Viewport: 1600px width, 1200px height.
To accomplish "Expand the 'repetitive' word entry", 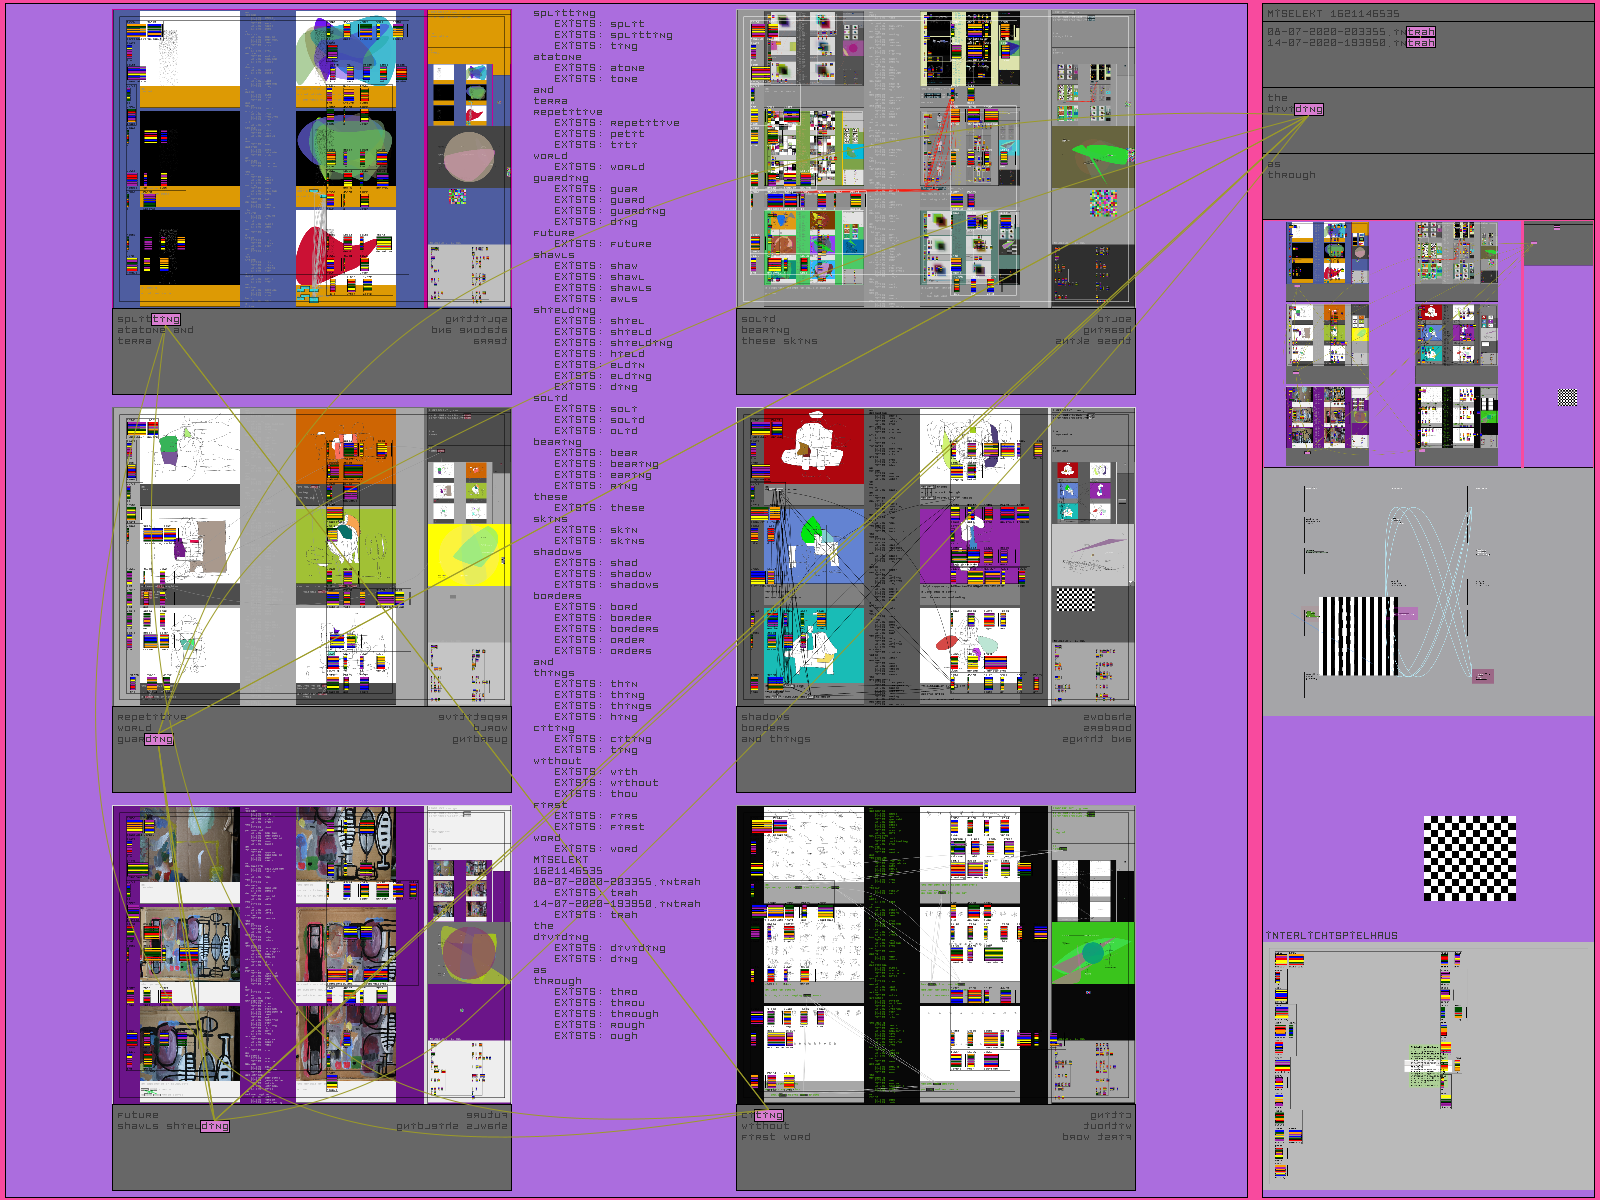I will pyautogui.click(x=567, y=112).
